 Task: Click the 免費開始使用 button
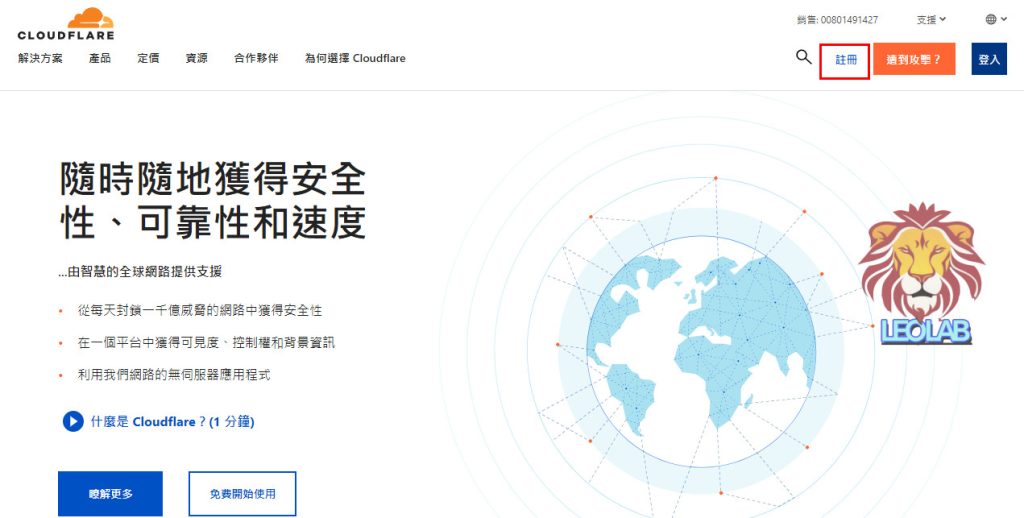[242, 494]
